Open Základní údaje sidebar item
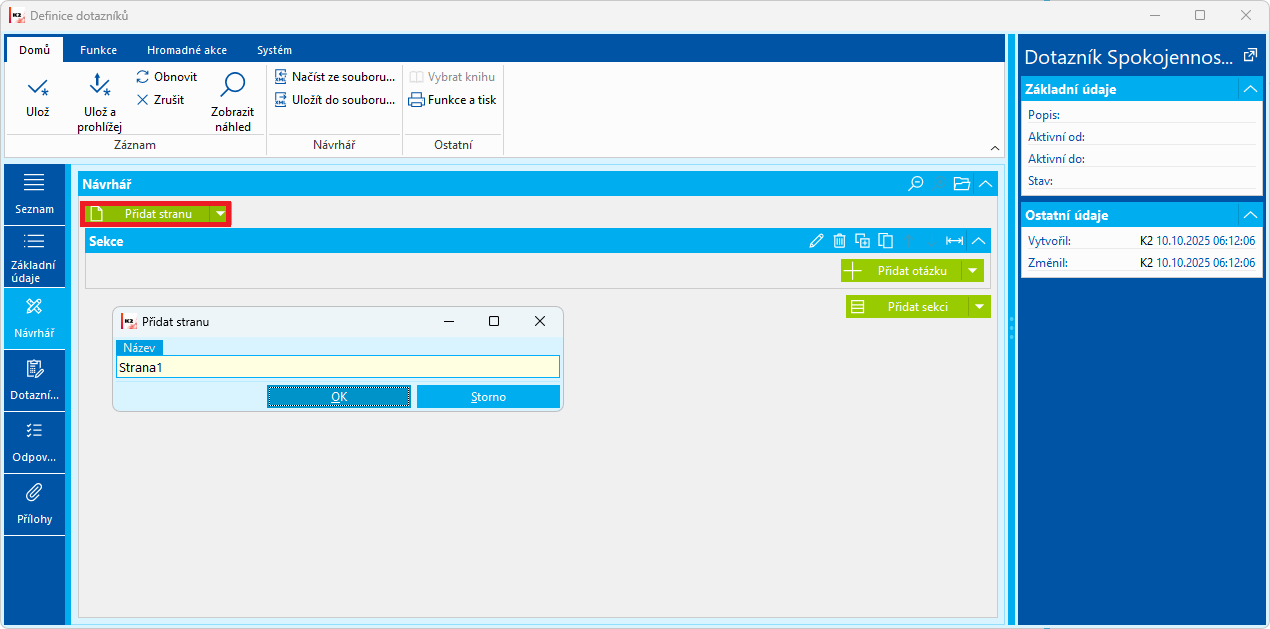Viewport: 1270px width, 629px height. pyautogui.click(x=35, y=257)
